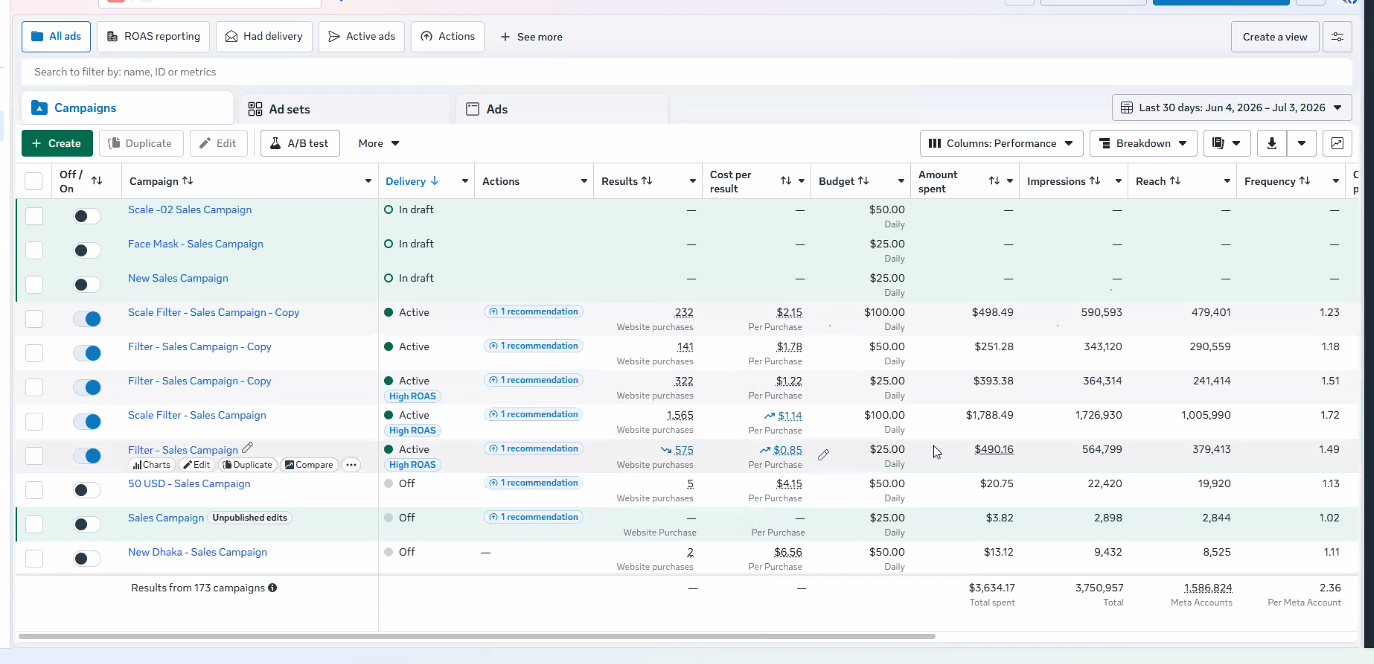Sort by the Budget column
This screenshot has height=664, width=1374.
pos(863,181)
